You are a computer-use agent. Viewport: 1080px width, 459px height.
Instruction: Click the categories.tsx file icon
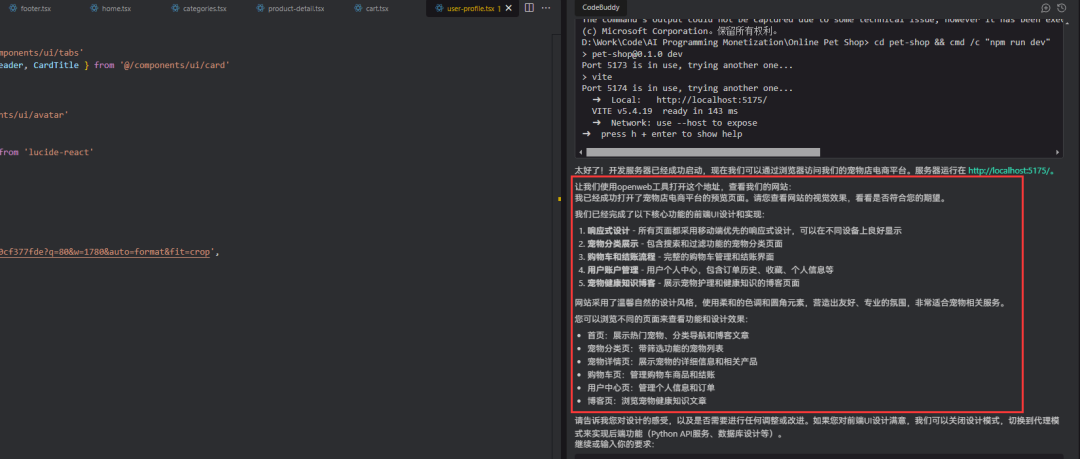(174, 8)
